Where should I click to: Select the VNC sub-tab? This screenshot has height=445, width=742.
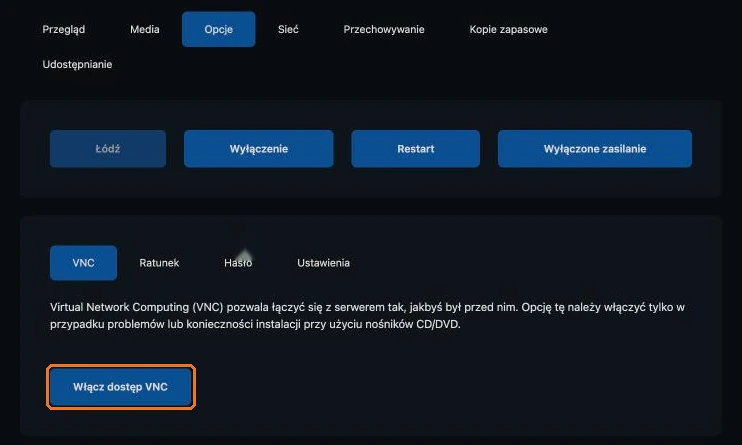(83, 263)
